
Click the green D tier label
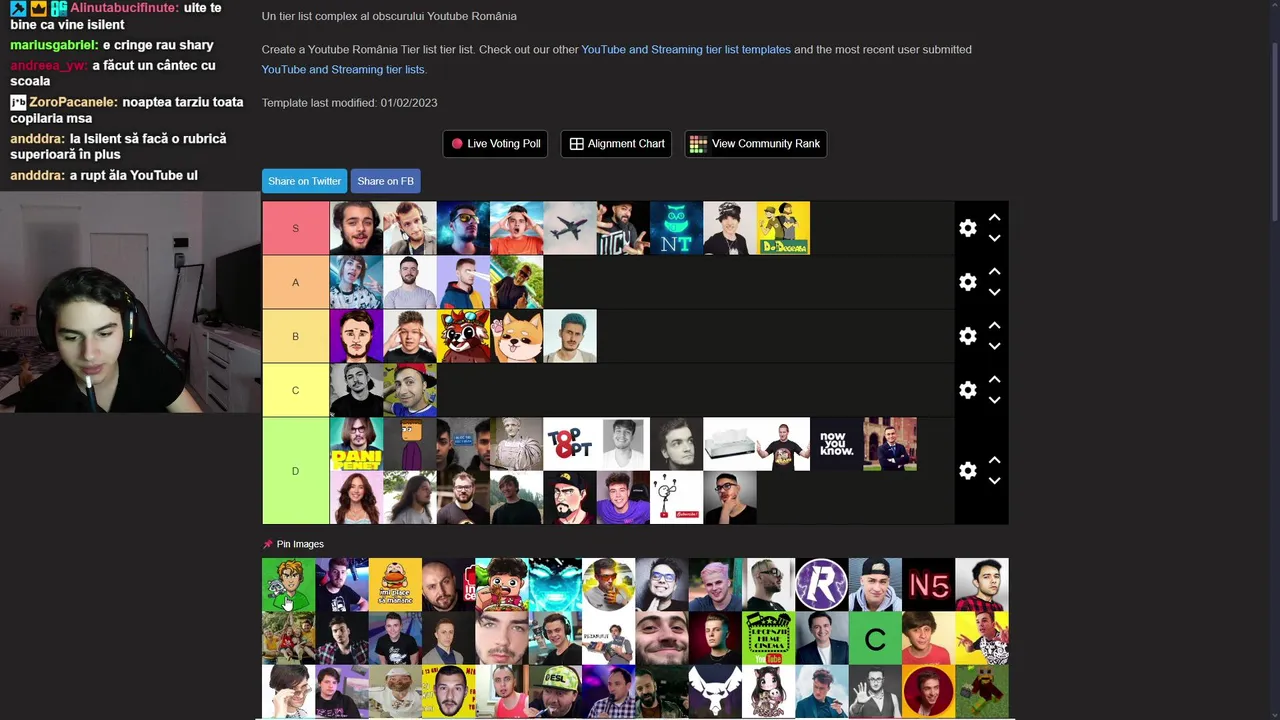click(295, 471)
